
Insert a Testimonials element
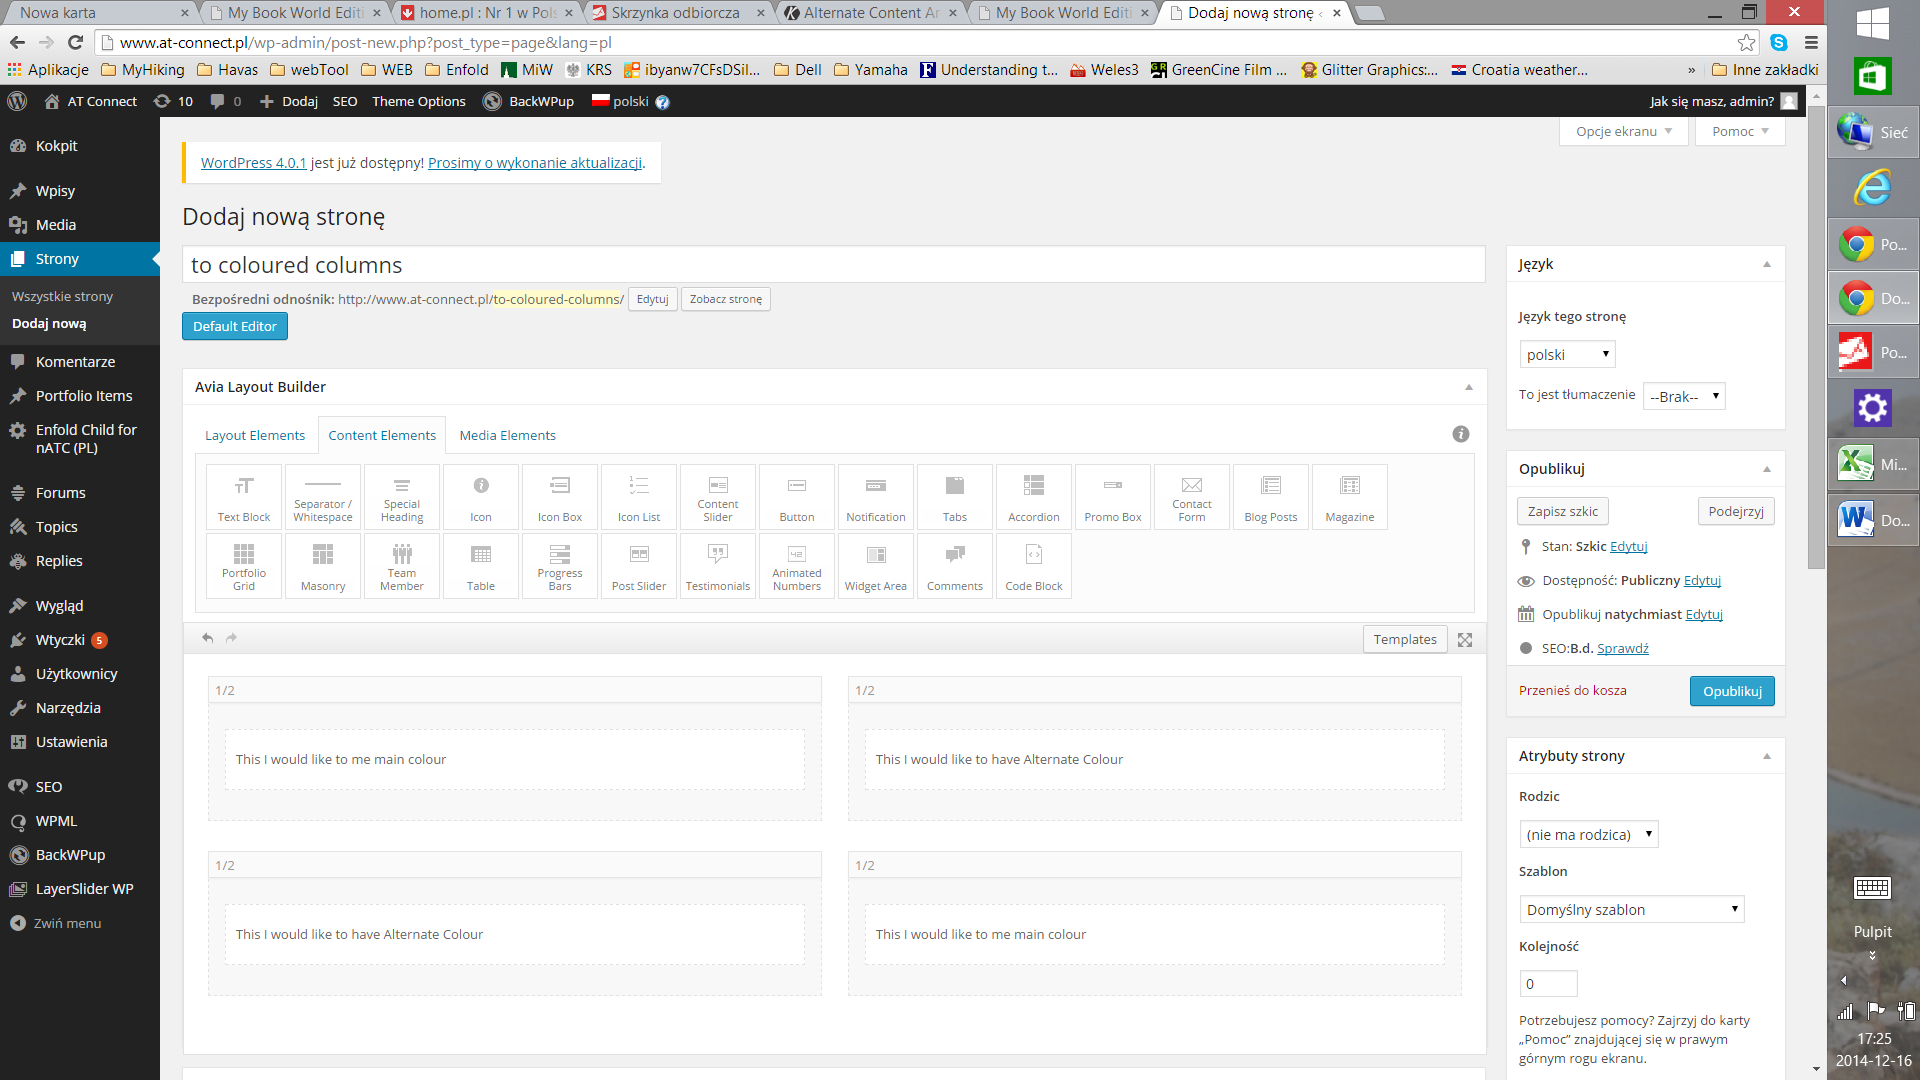pos(718,566)
